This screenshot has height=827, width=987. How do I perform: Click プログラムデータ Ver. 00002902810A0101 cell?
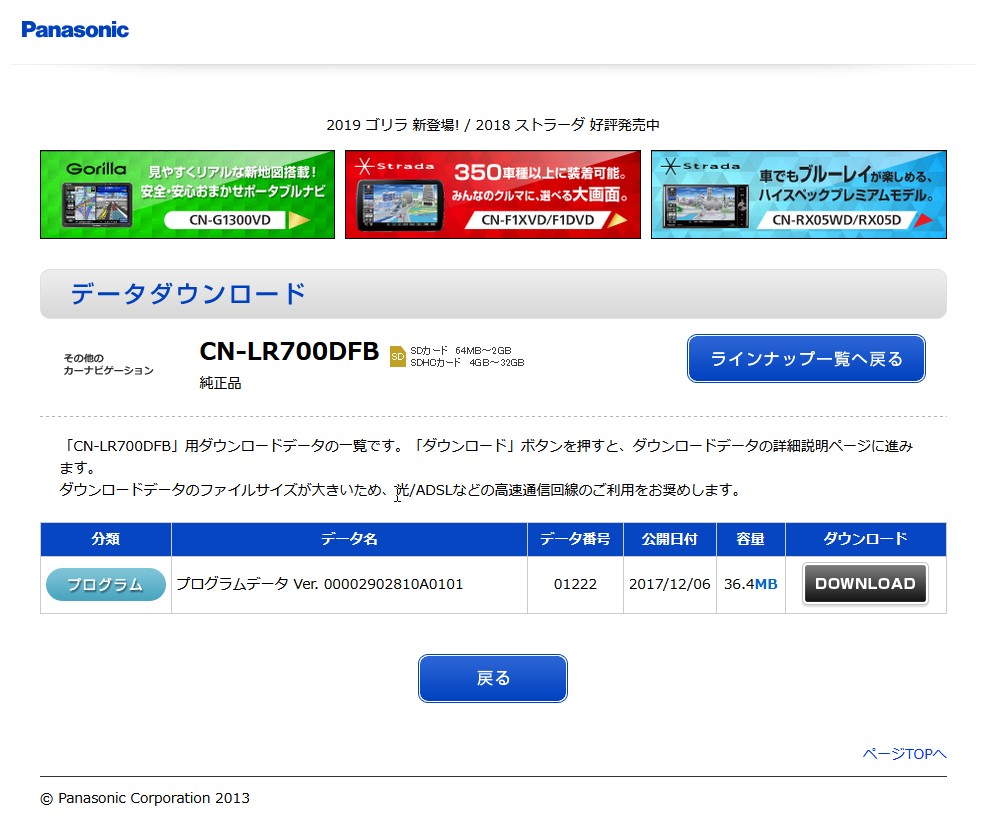click(x=349, y=585)
